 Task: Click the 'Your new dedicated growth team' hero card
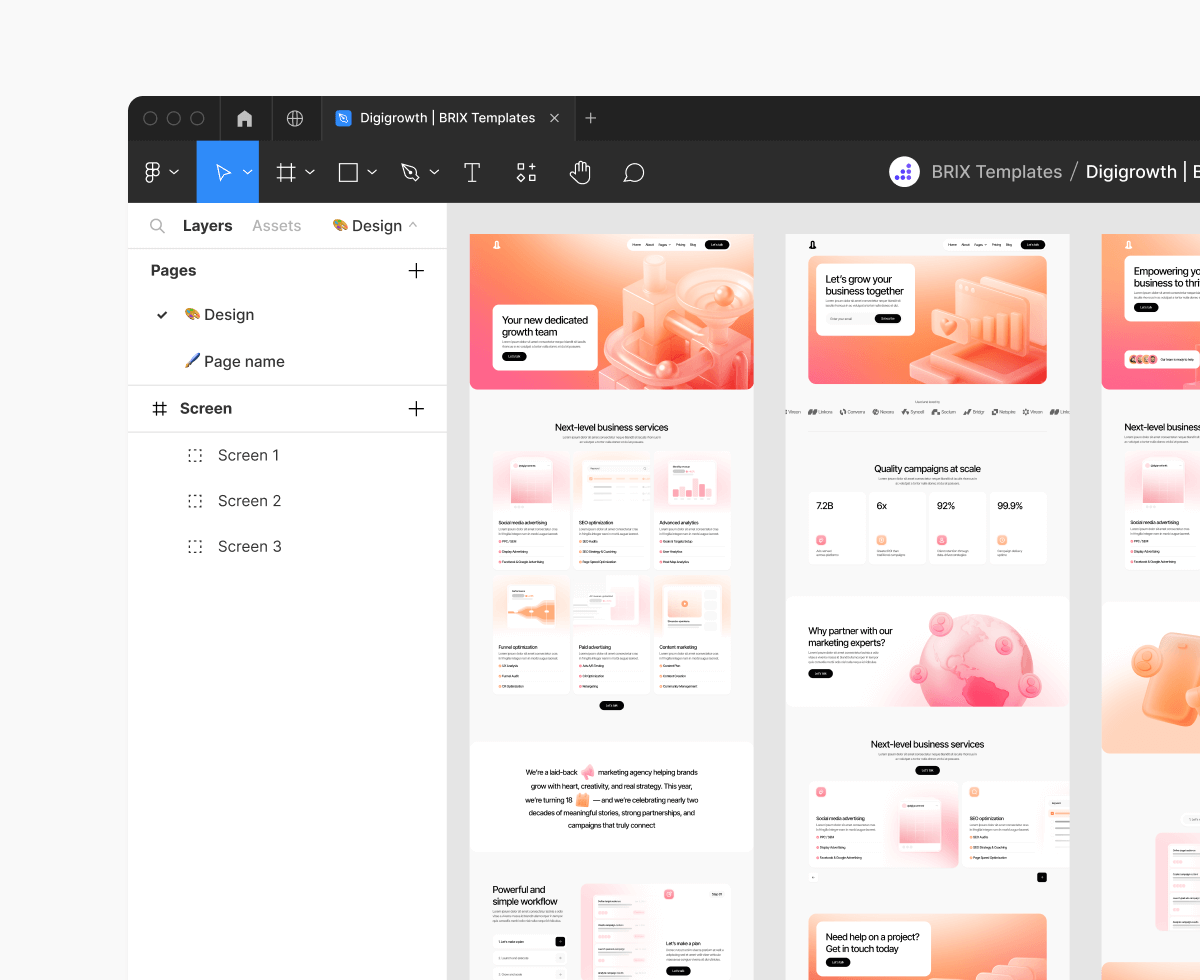click(545, 337)
